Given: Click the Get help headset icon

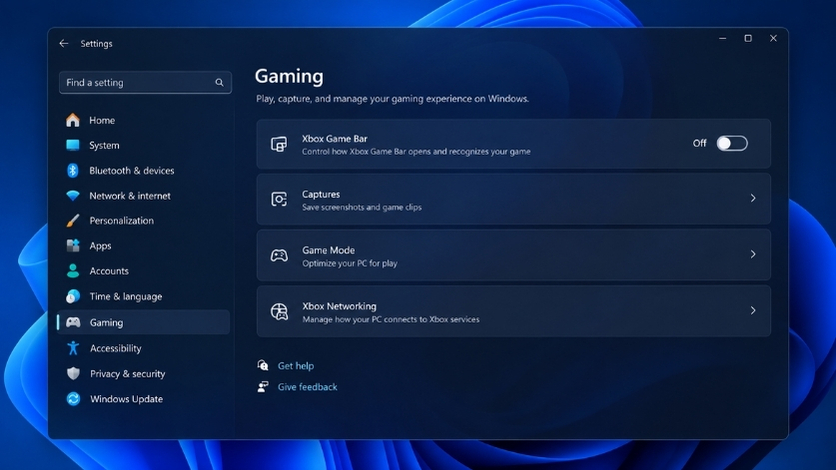Looking at the screenshot, I should [263, 366].
